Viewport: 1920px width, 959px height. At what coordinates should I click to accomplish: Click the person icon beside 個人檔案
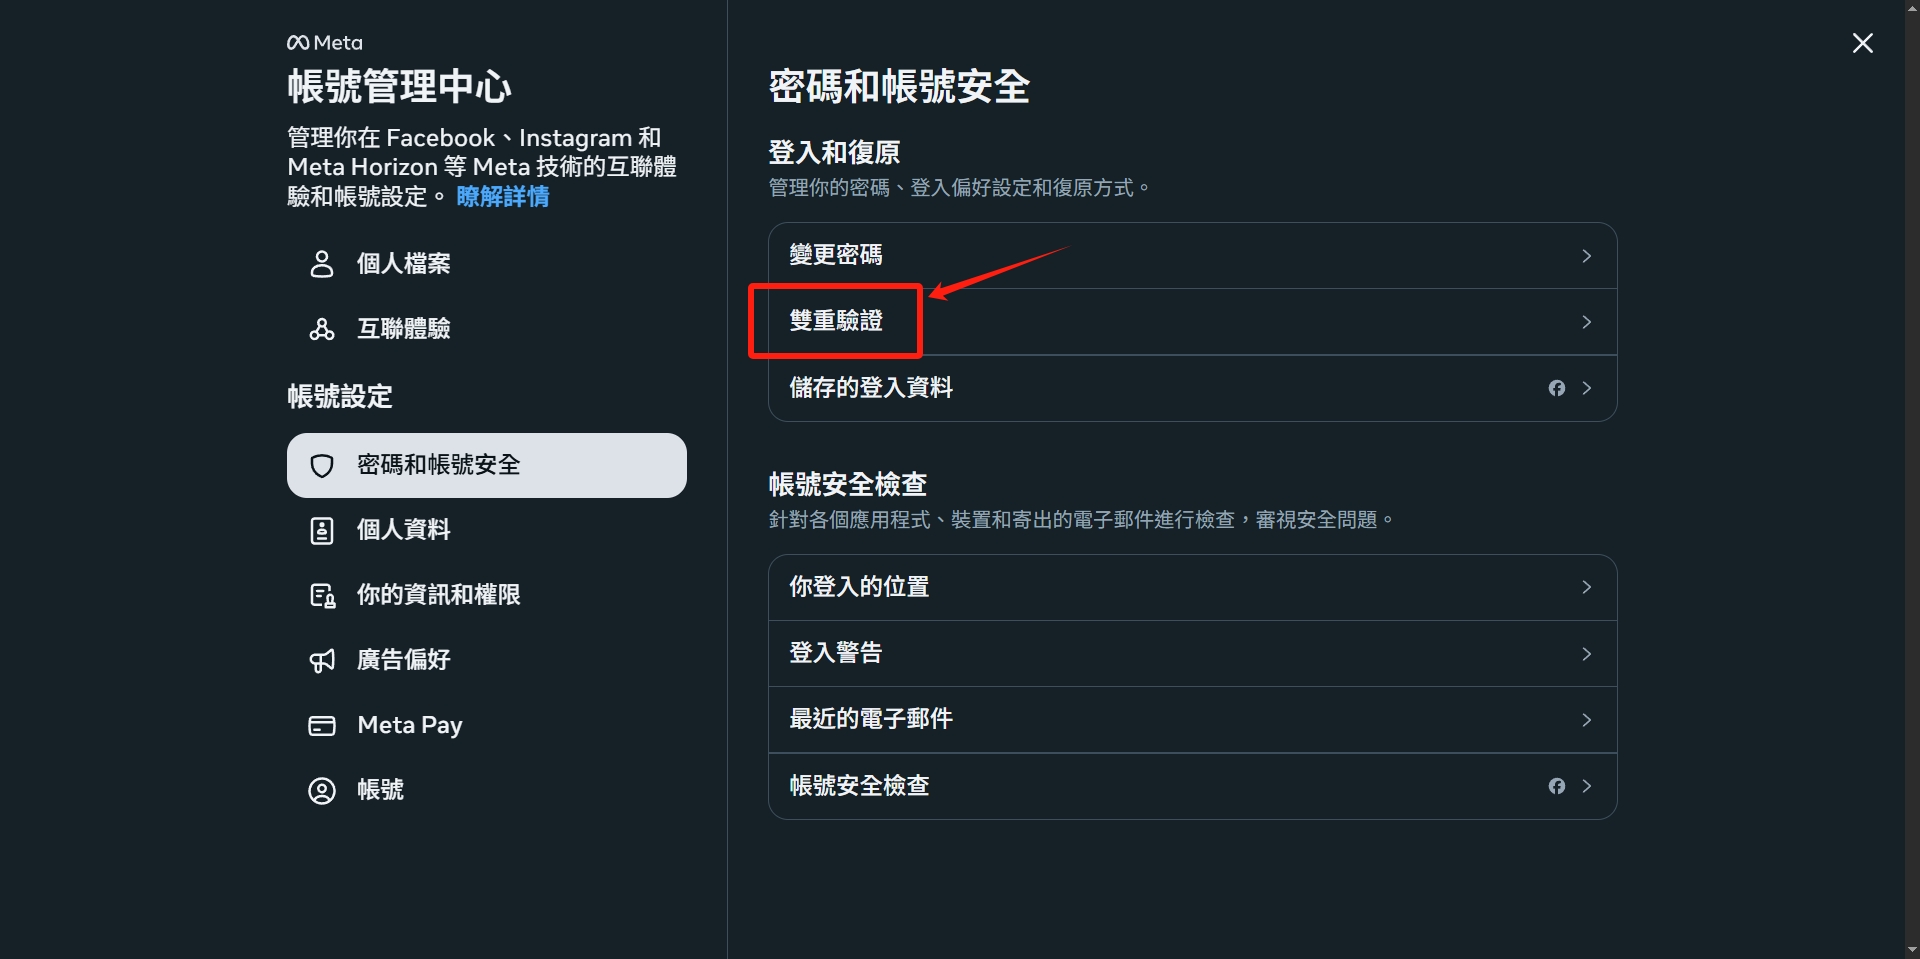321,264
